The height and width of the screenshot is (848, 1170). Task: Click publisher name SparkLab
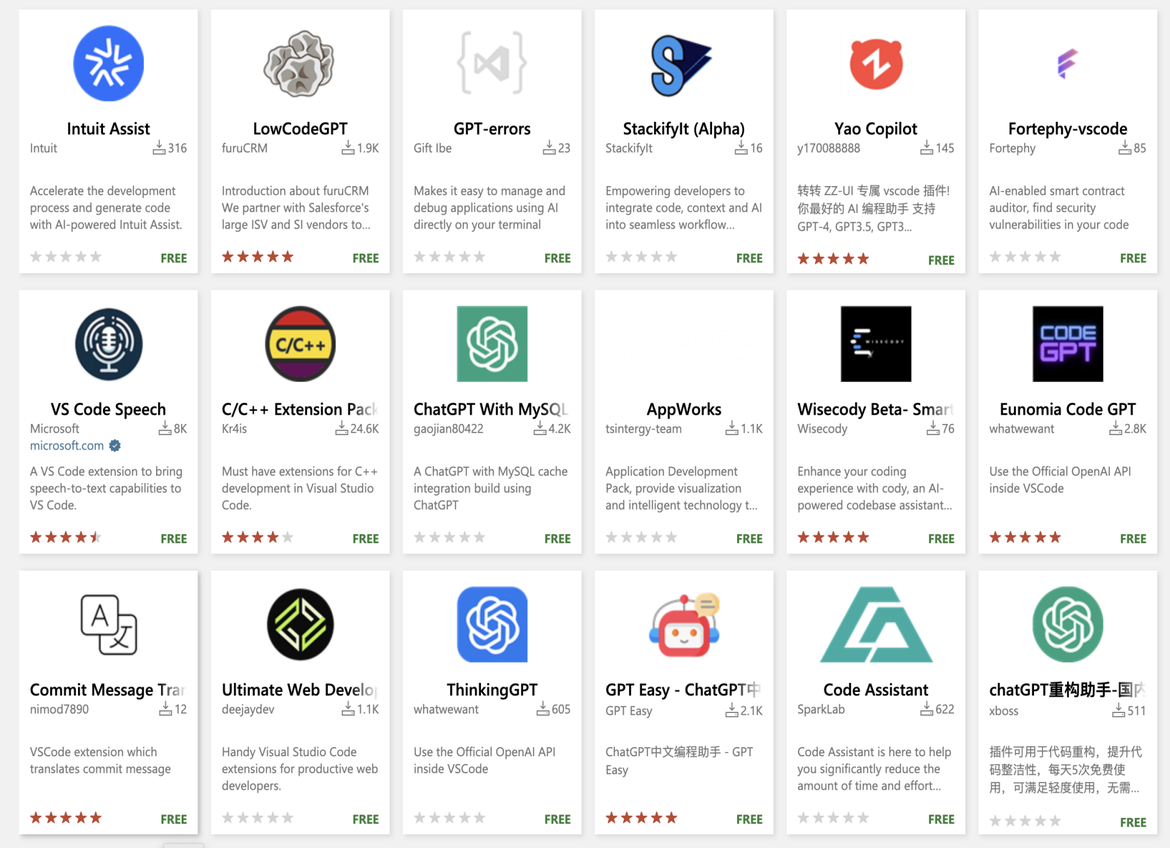[x=821, y=709]
